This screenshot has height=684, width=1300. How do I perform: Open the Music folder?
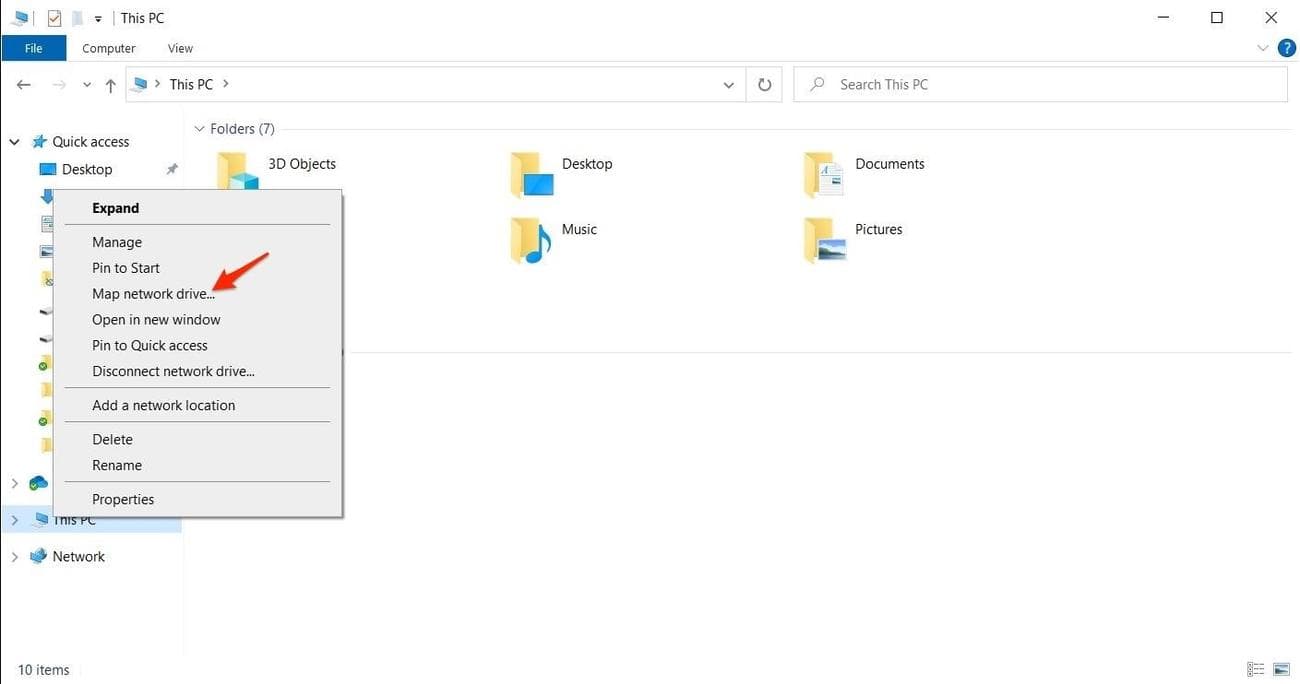(578, 229)
